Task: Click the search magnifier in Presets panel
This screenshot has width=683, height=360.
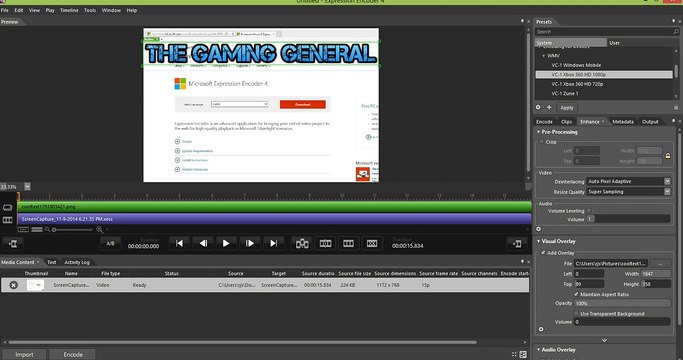Action: click(x=676, y=31)
